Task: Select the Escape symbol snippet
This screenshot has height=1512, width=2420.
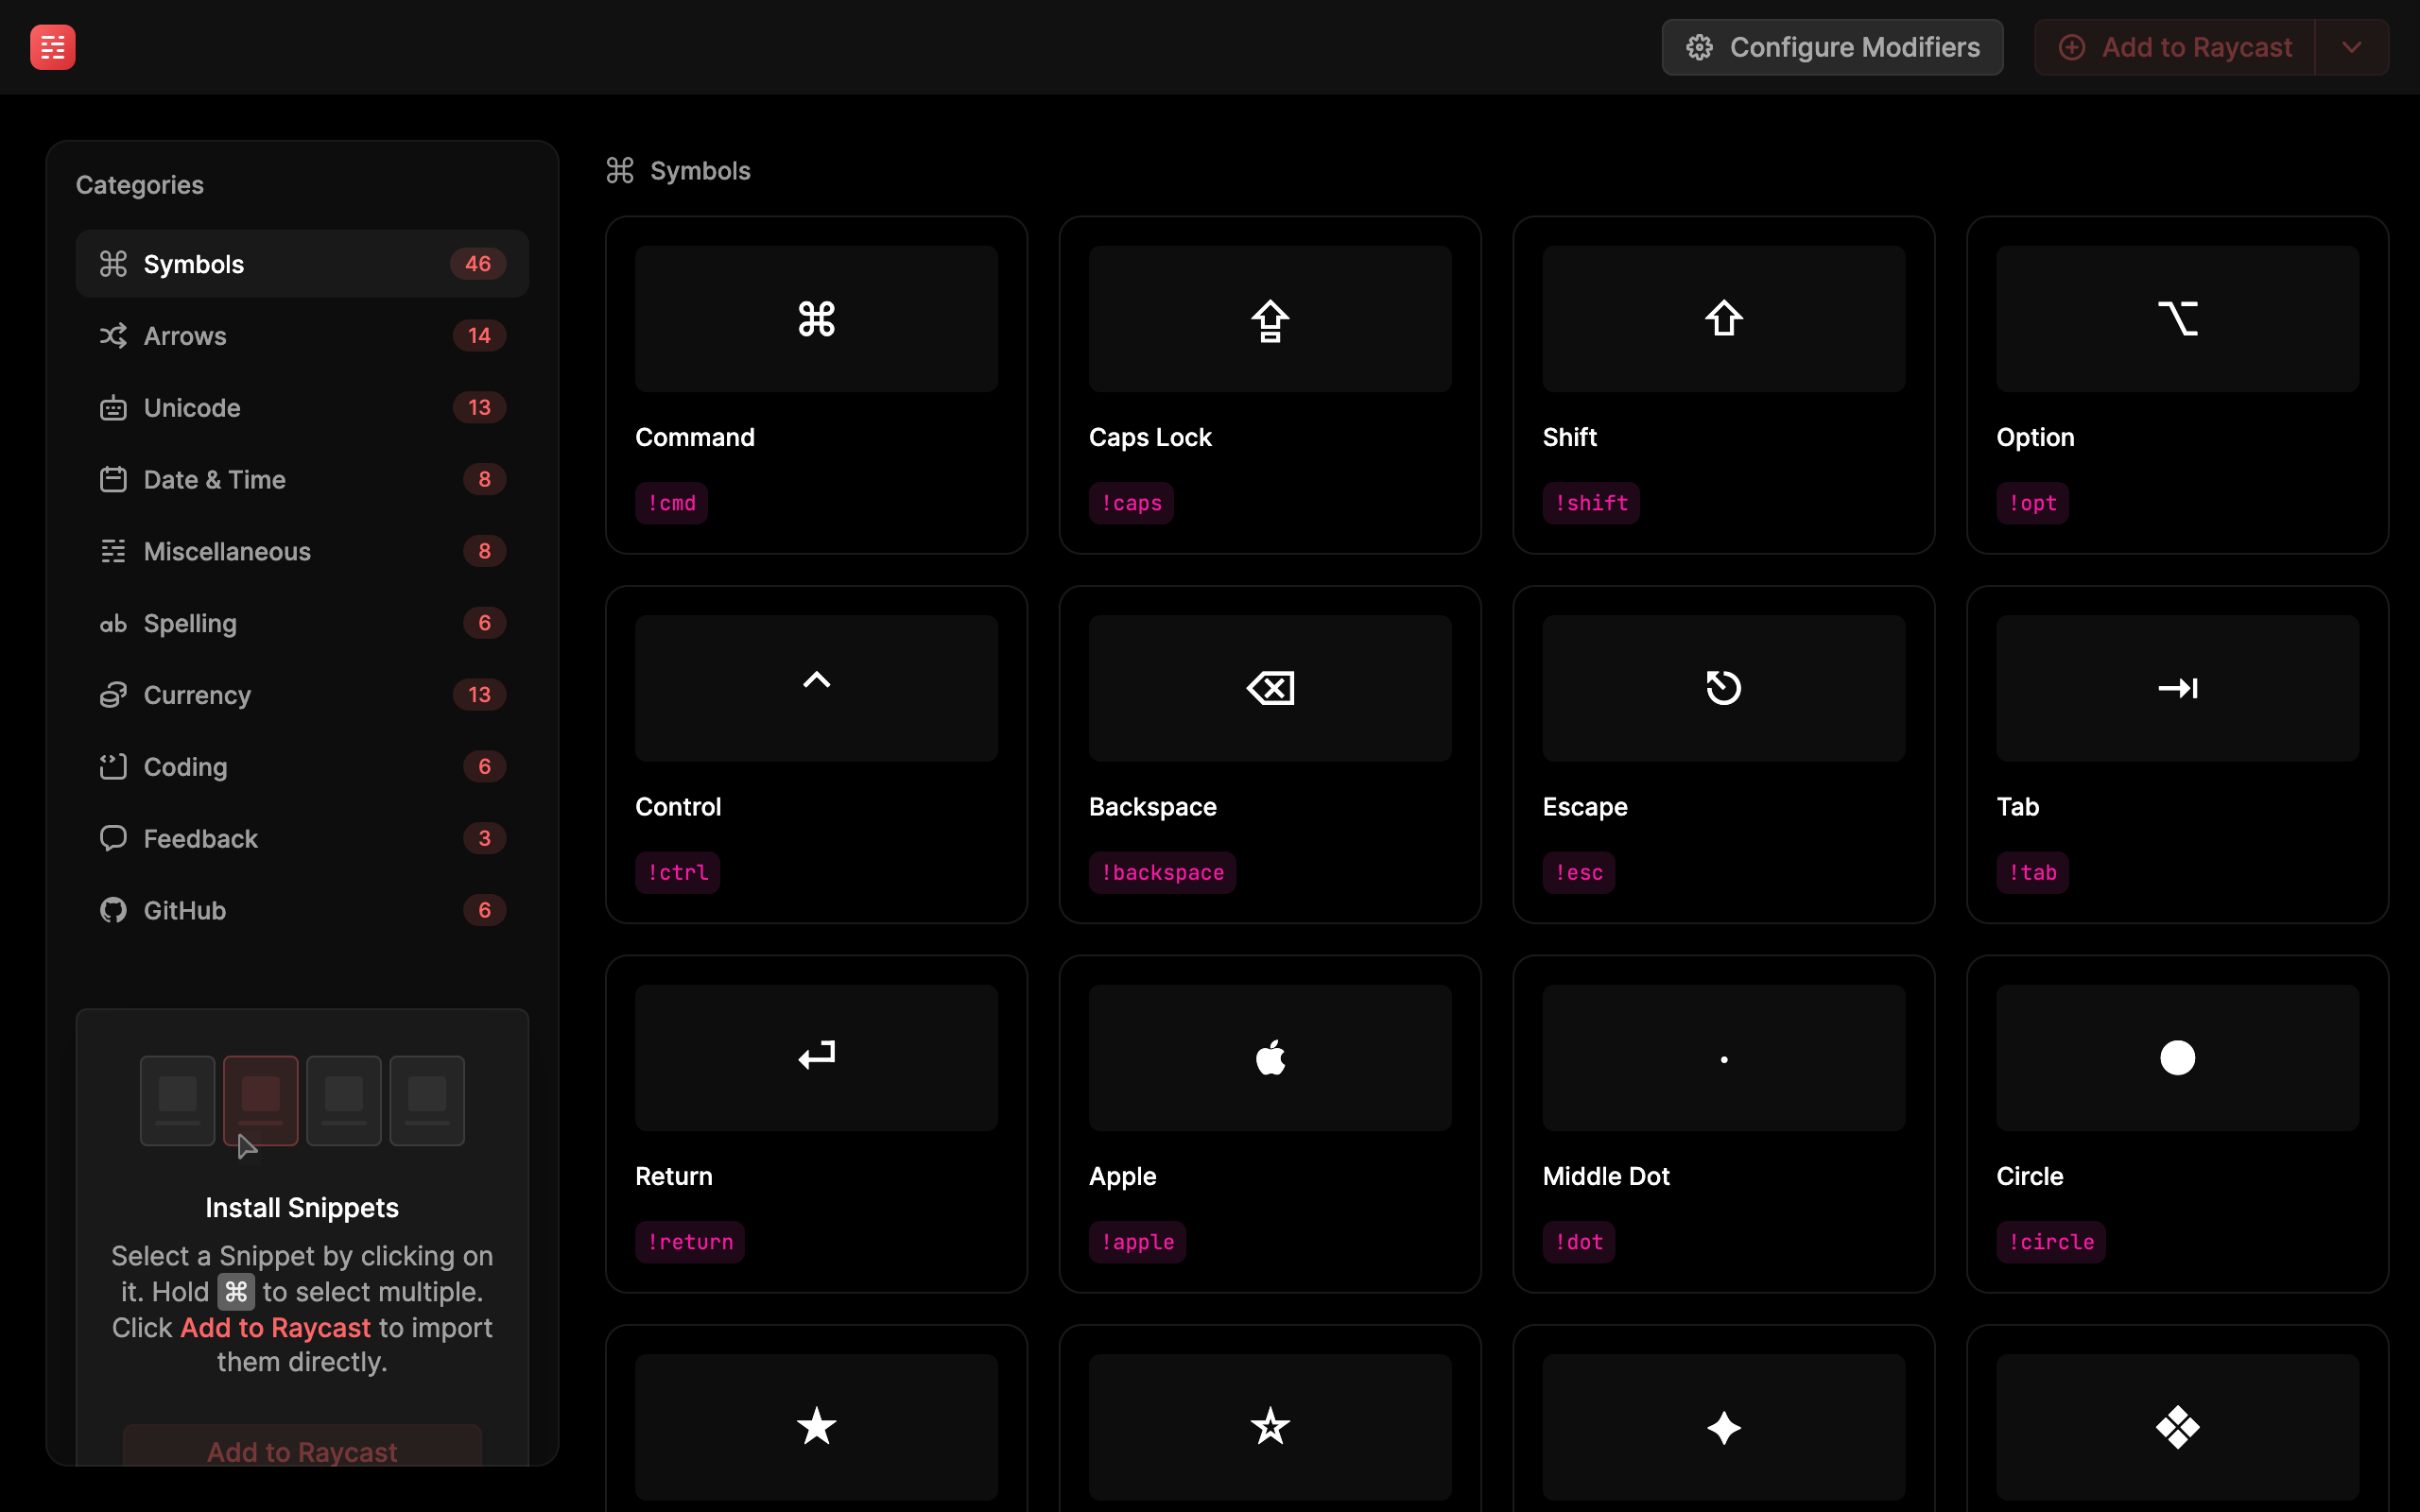Action: 1723,753
